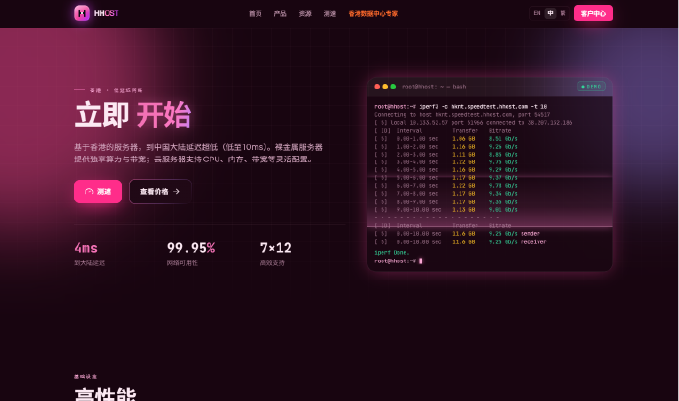Click the sender summary row in terminal
This screenshot has height=401, width=679.
pyautogui.click(x=457, y=234)
